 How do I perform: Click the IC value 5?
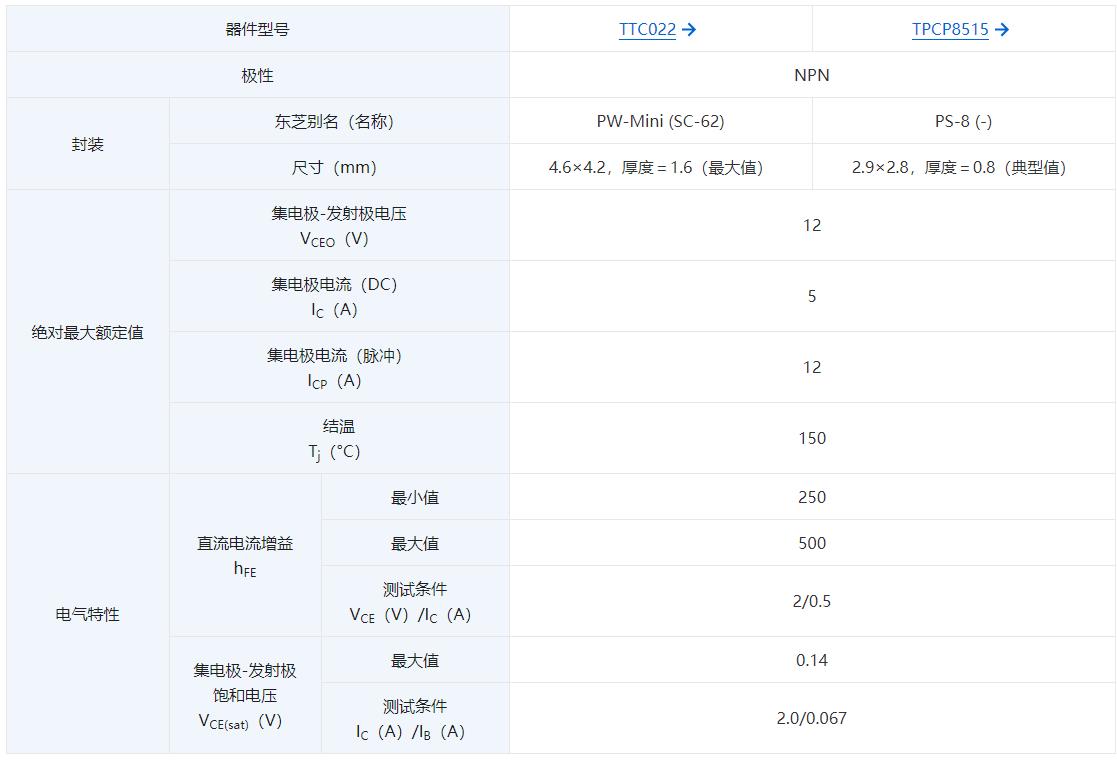(812, 296)
